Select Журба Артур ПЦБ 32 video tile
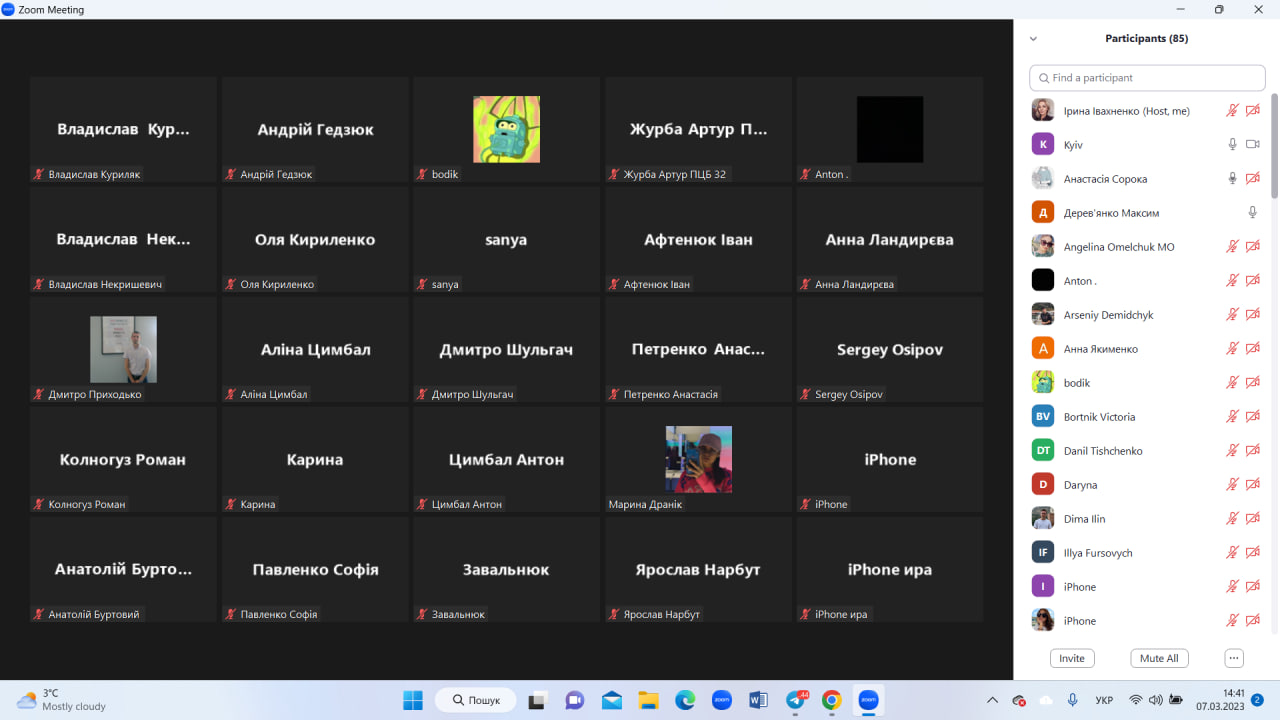 698,130
